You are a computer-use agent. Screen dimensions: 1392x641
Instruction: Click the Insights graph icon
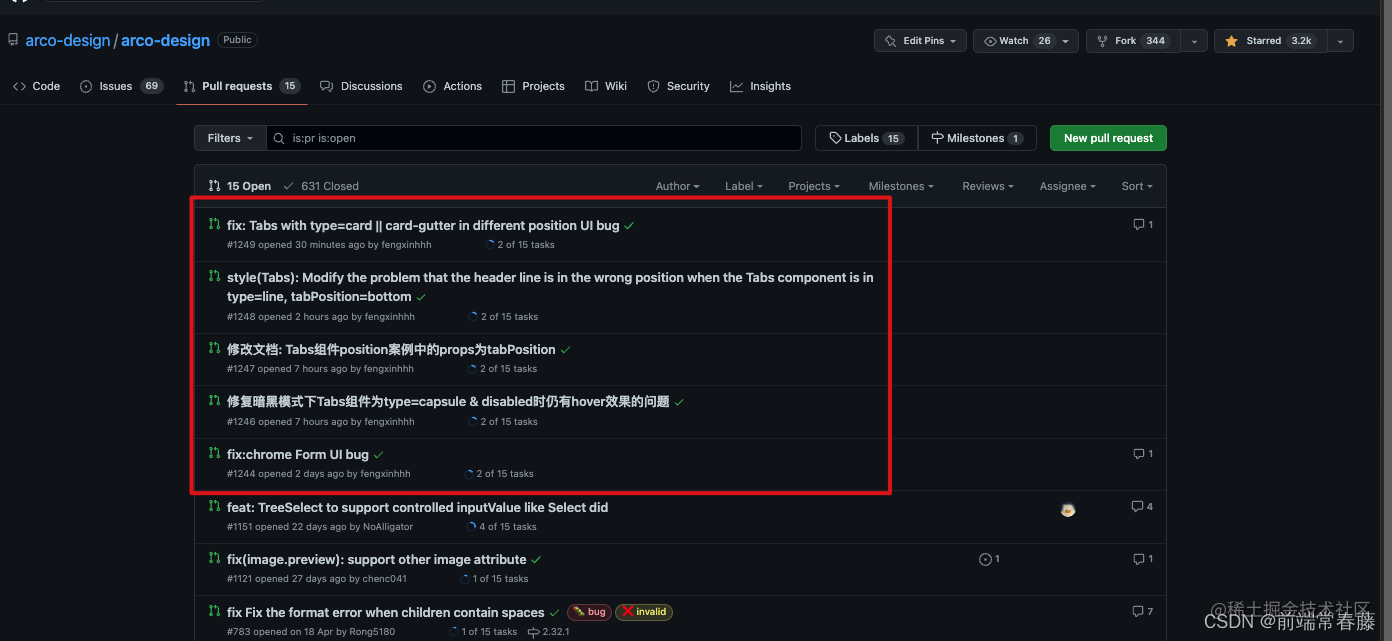pyautogui.click(x=735, y=86)
